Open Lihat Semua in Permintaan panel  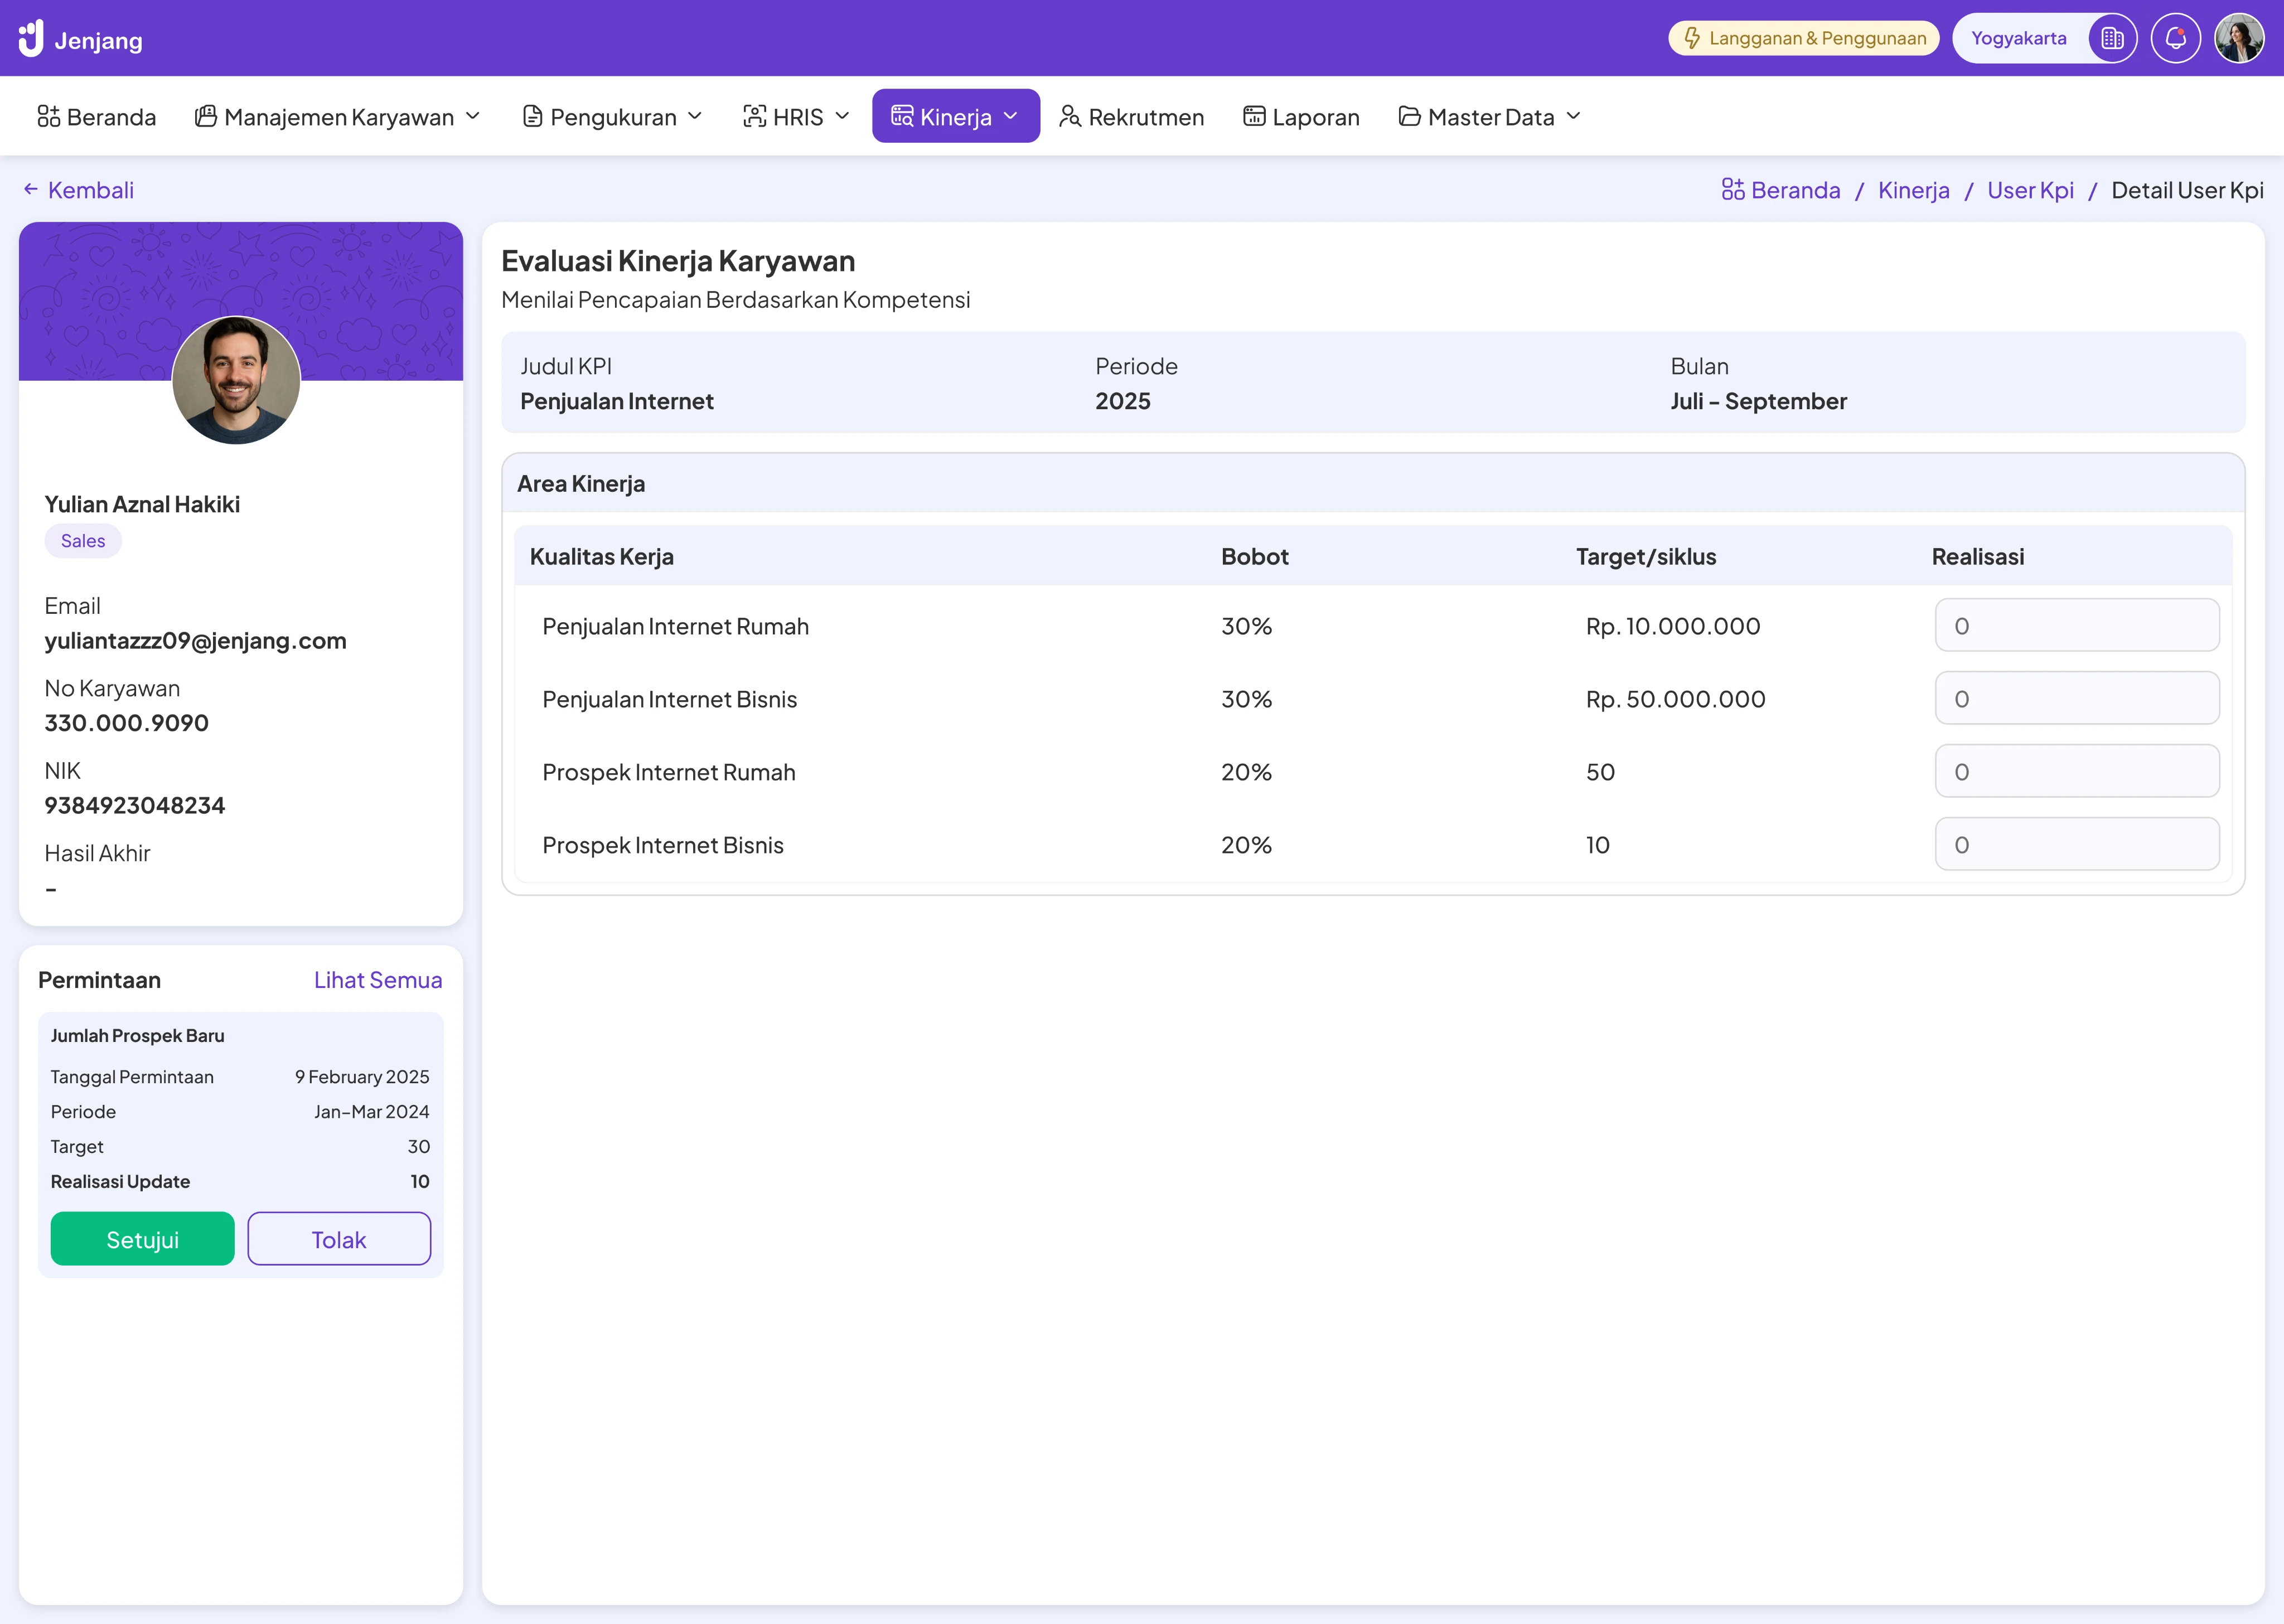[377, 980]
